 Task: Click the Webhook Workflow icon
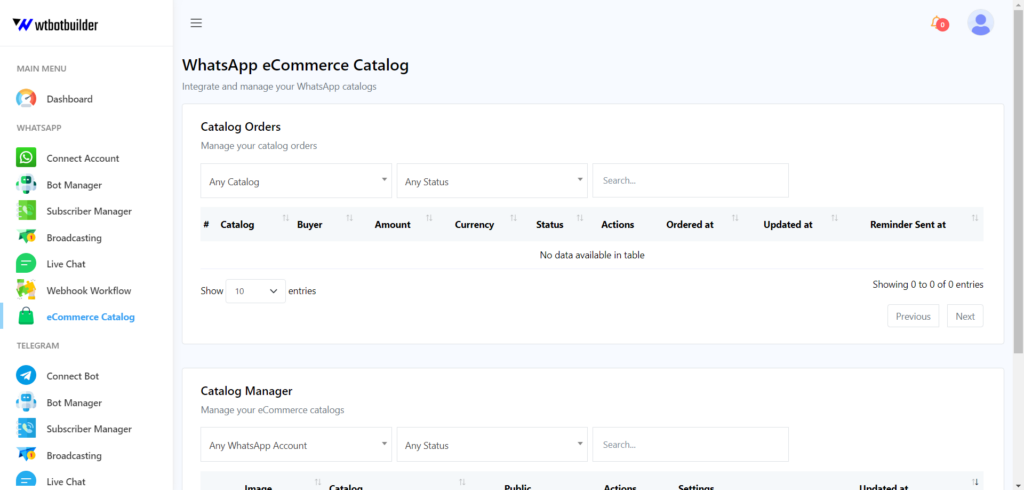coord(26,289)
